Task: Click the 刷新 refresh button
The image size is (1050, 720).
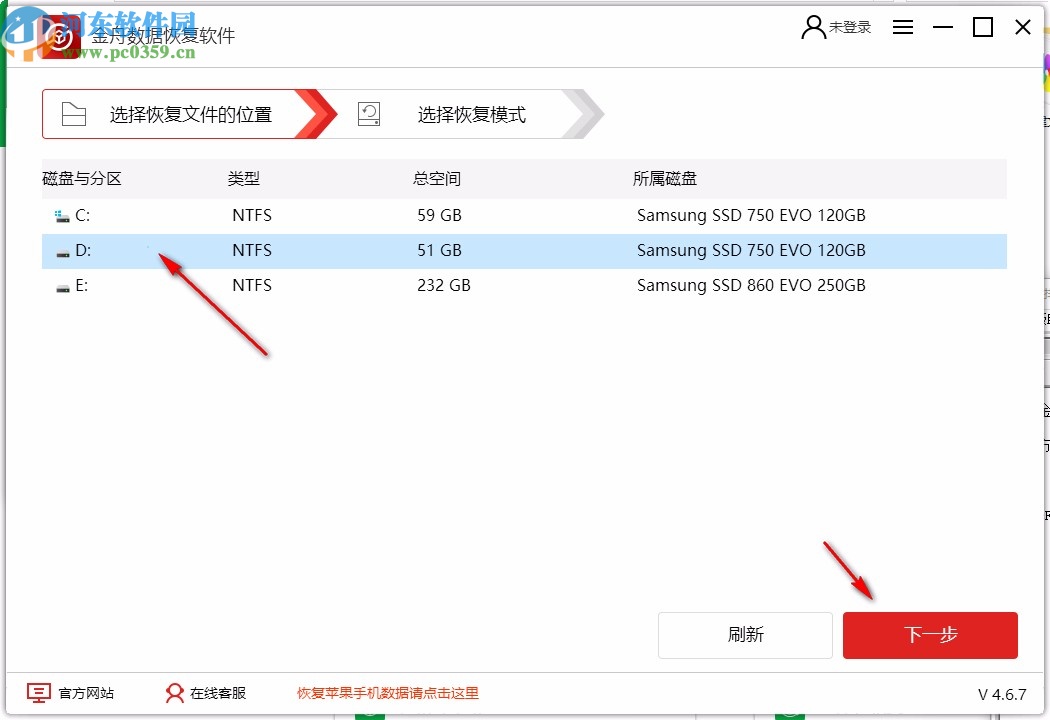Action: click(x=745, y=635)
